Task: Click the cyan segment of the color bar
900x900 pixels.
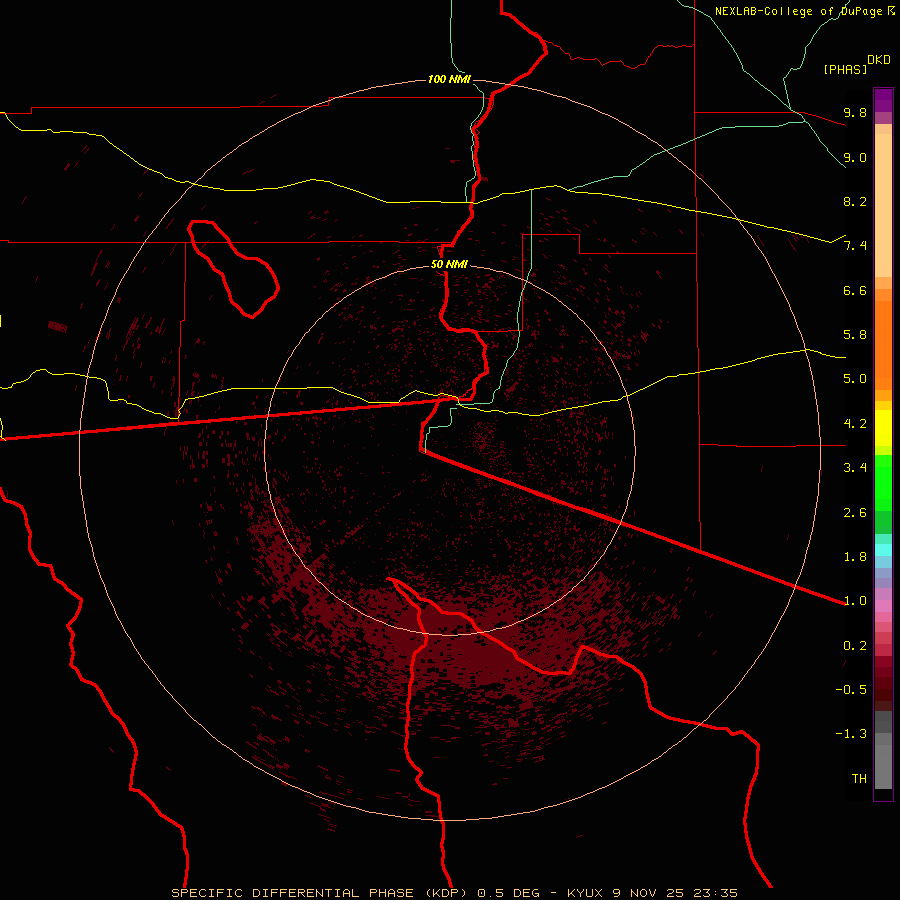Action: (x=883, y=550)
